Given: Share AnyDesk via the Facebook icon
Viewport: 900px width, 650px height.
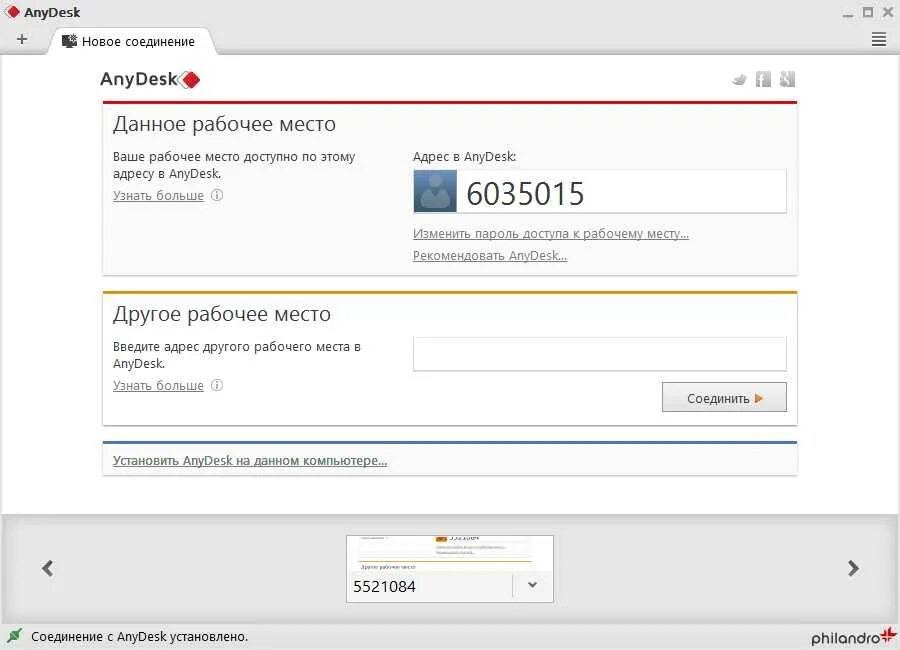Looking at the screenshot, I should 763,79.
